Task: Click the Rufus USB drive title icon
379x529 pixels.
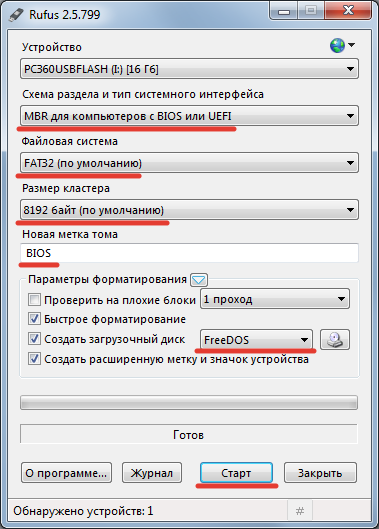Action: pos(16,15)
